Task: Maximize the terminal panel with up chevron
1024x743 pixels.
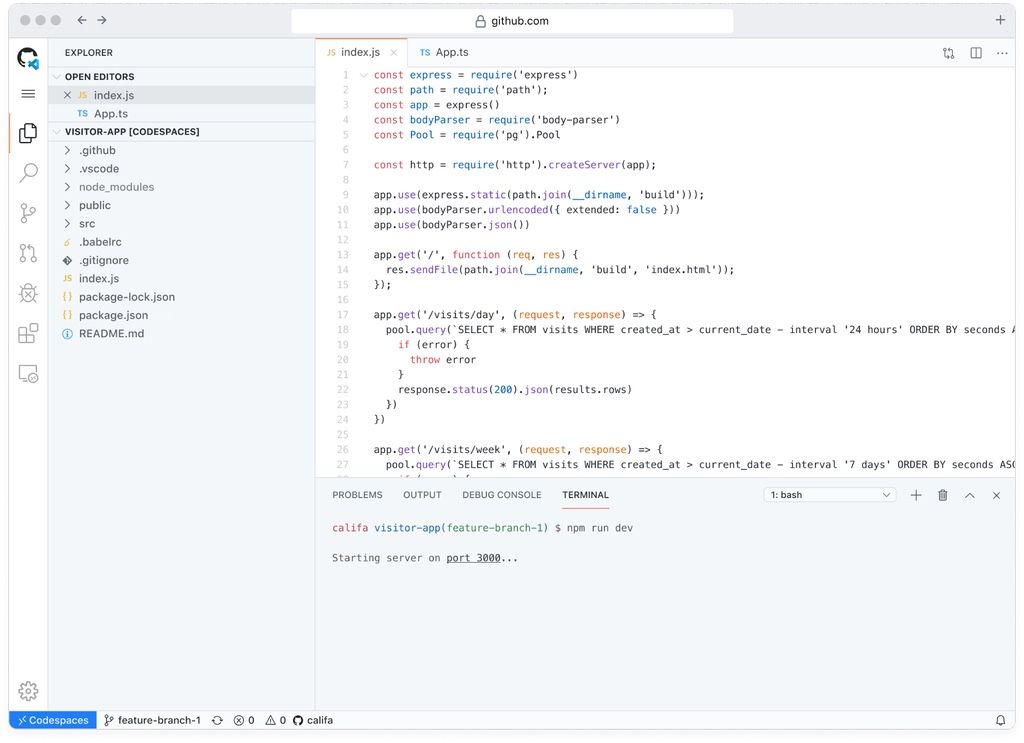Action: 970,496
